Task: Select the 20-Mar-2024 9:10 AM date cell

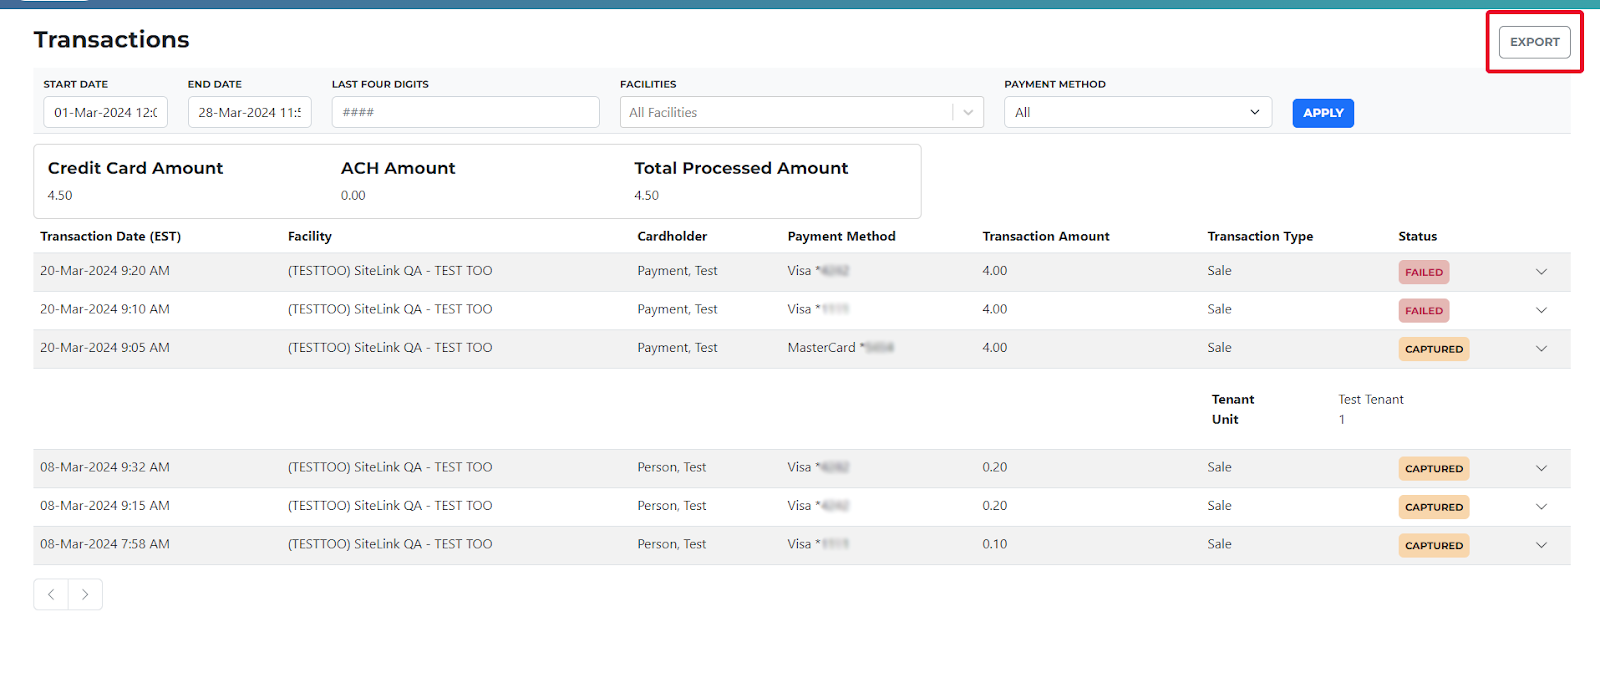Action: tap(105, 309)
